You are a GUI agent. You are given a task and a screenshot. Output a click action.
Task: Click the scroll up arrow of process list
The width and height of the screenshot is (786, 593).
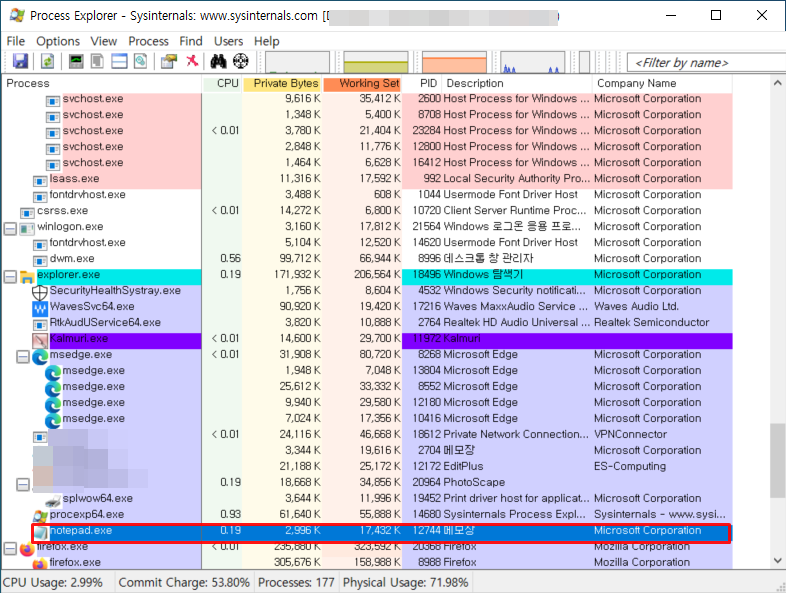(x=777, y=83)
